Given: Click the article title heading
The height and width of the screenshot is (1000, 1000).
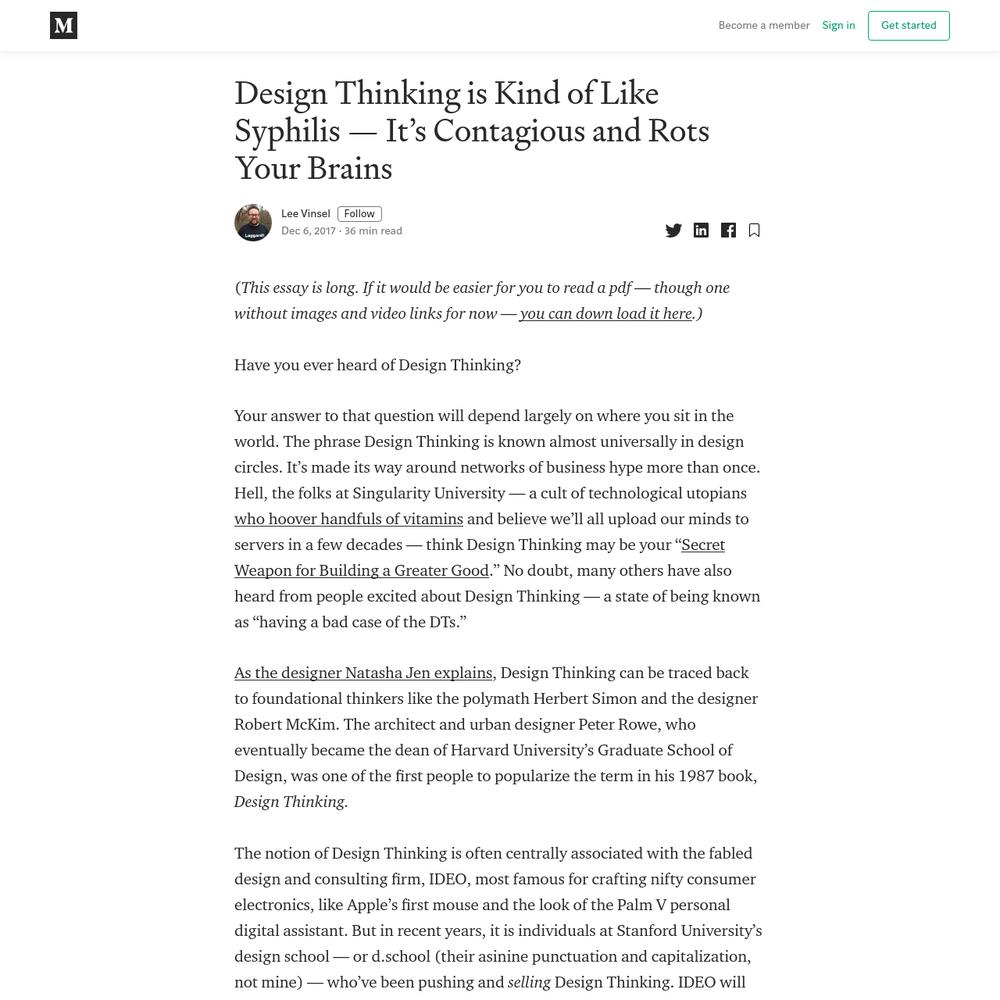Looking at the screenshot, I should (472, 131).
